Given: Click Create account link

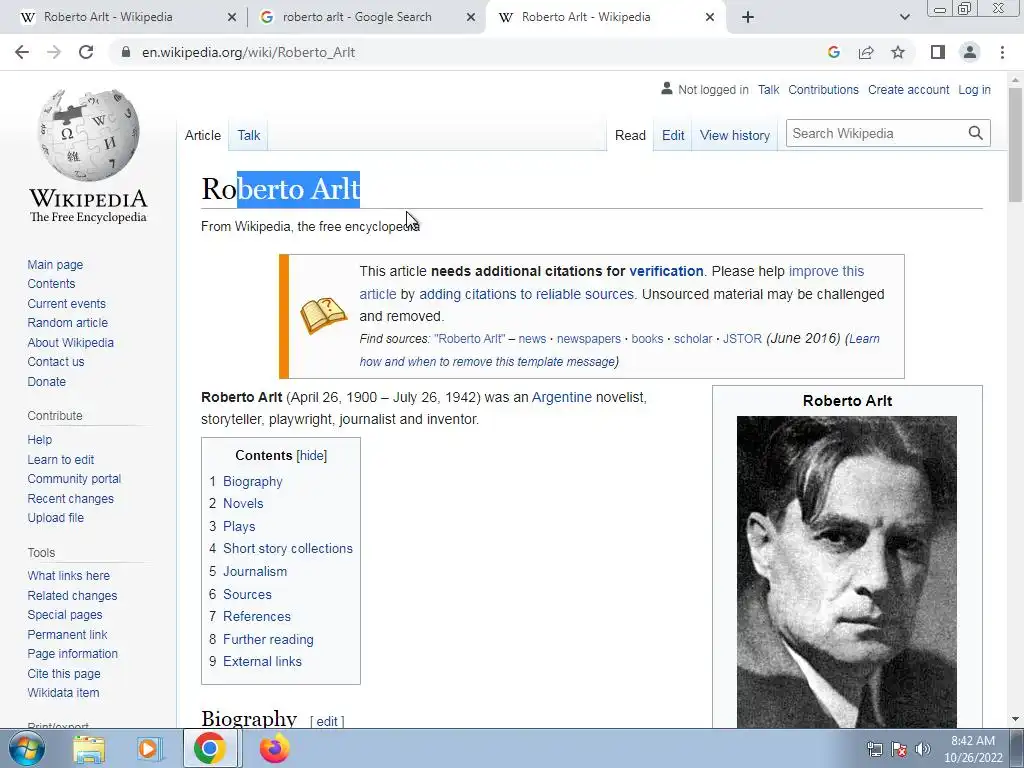Looking at the screenshot, I should (908, 89).
